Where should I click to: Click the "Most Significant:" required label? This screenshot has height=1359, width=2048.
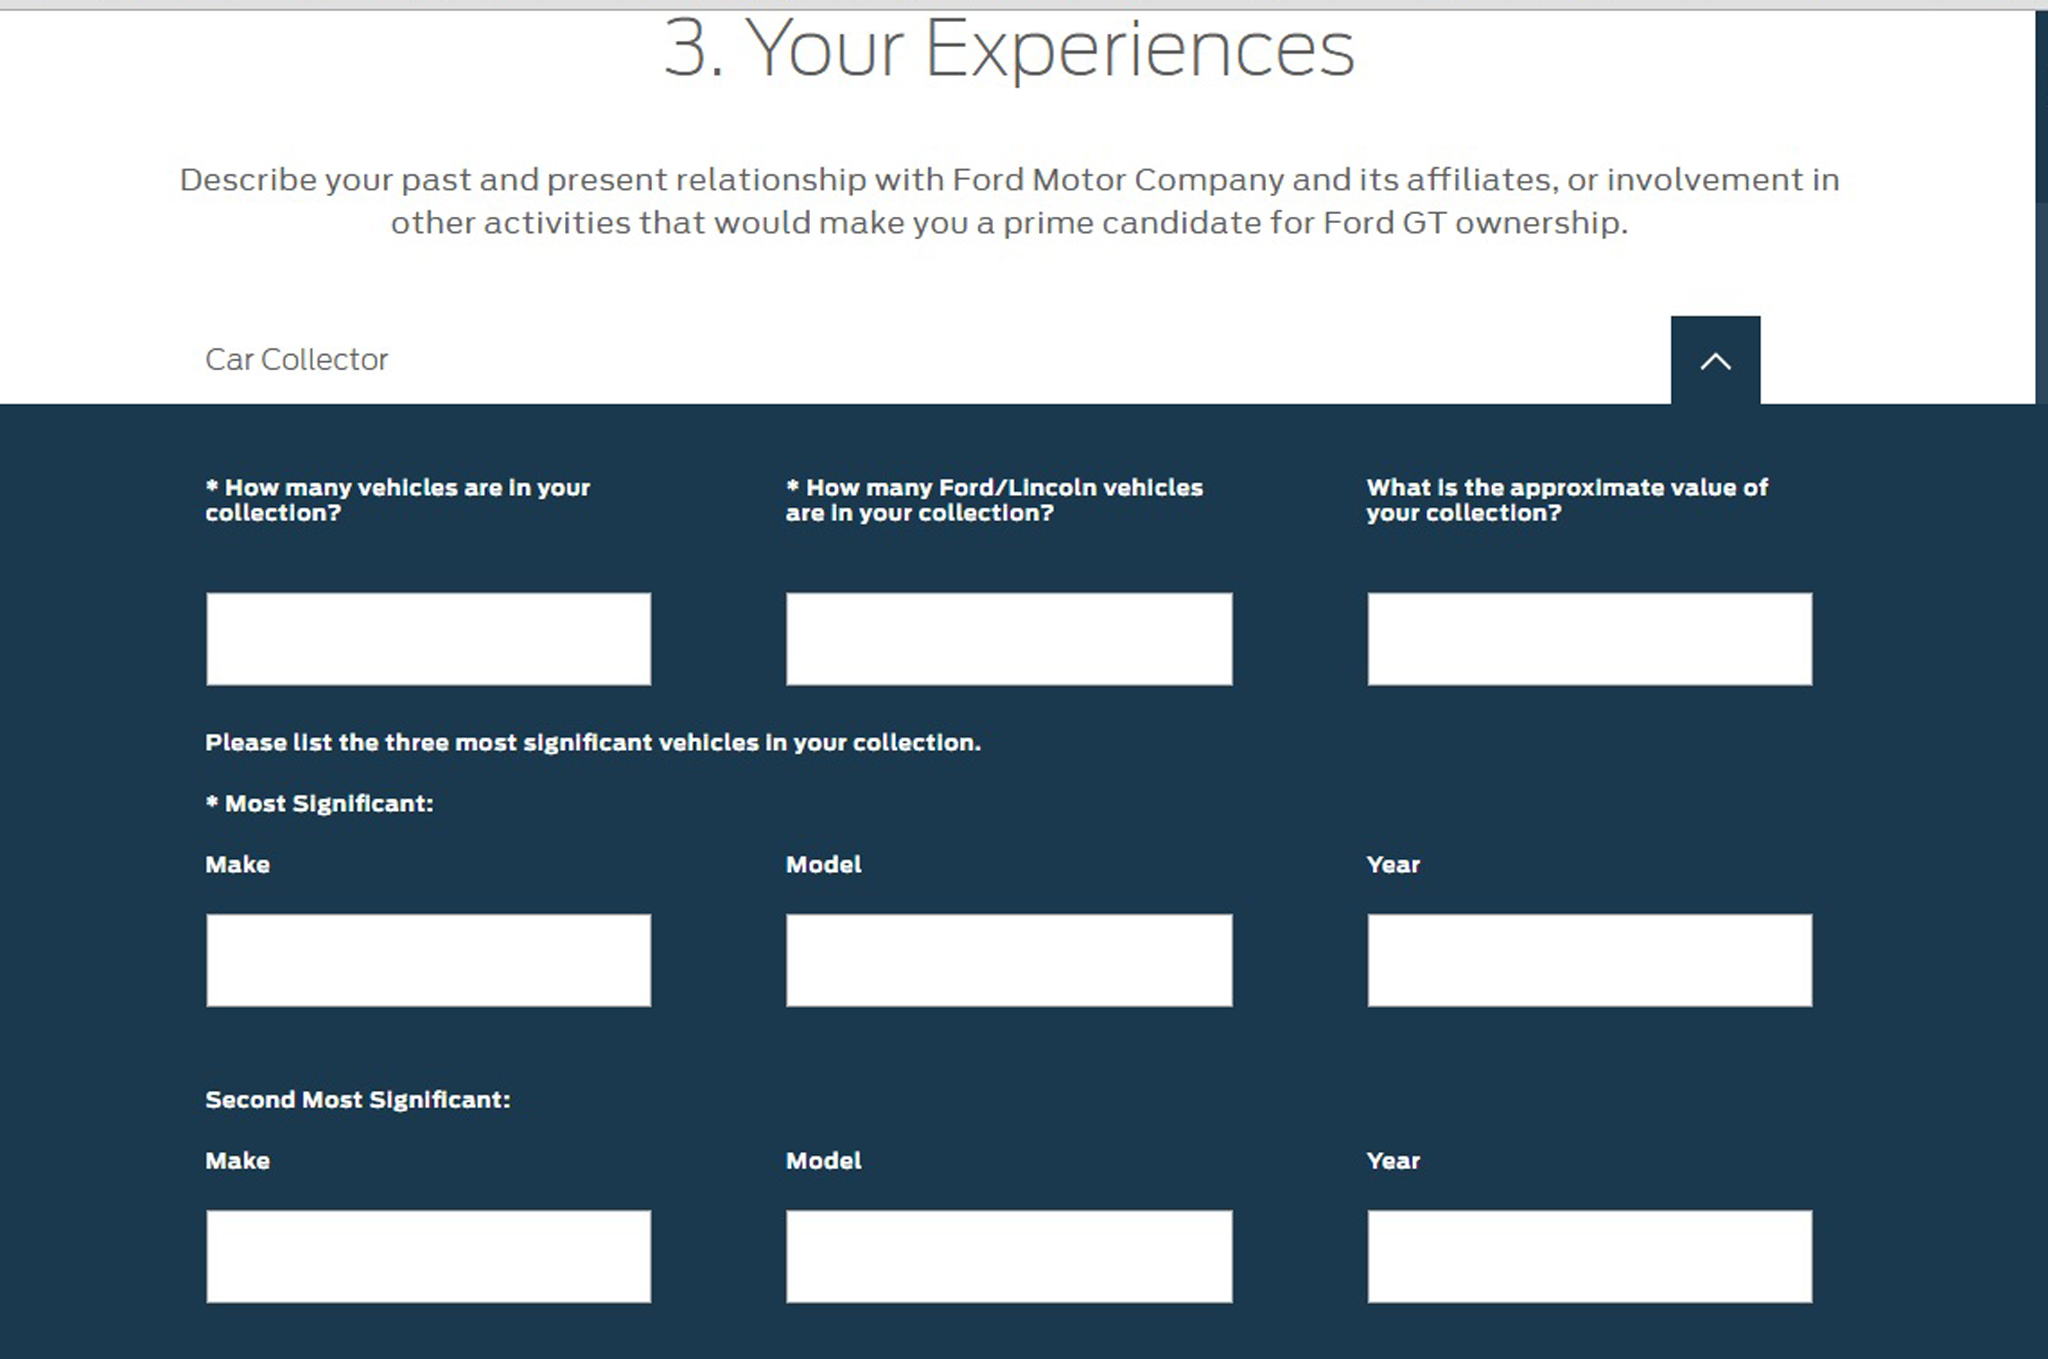(319, 804)
